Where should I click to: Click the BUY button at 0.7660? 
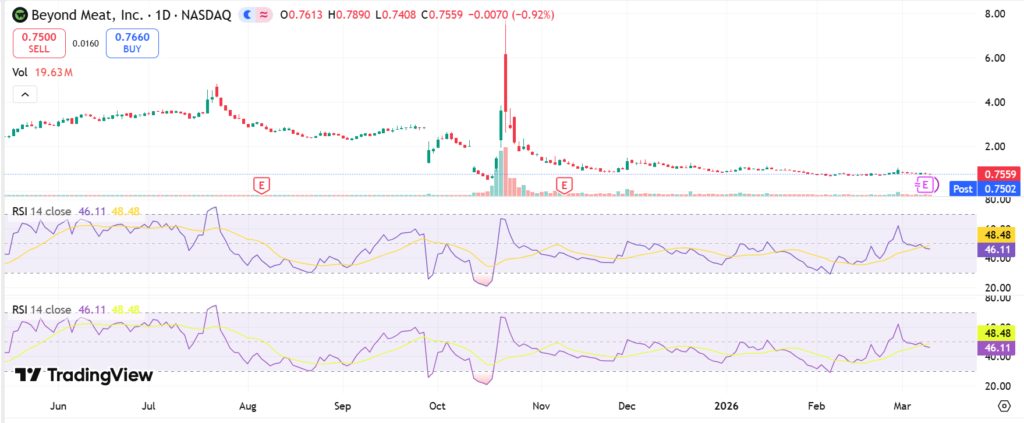(132, 43)
